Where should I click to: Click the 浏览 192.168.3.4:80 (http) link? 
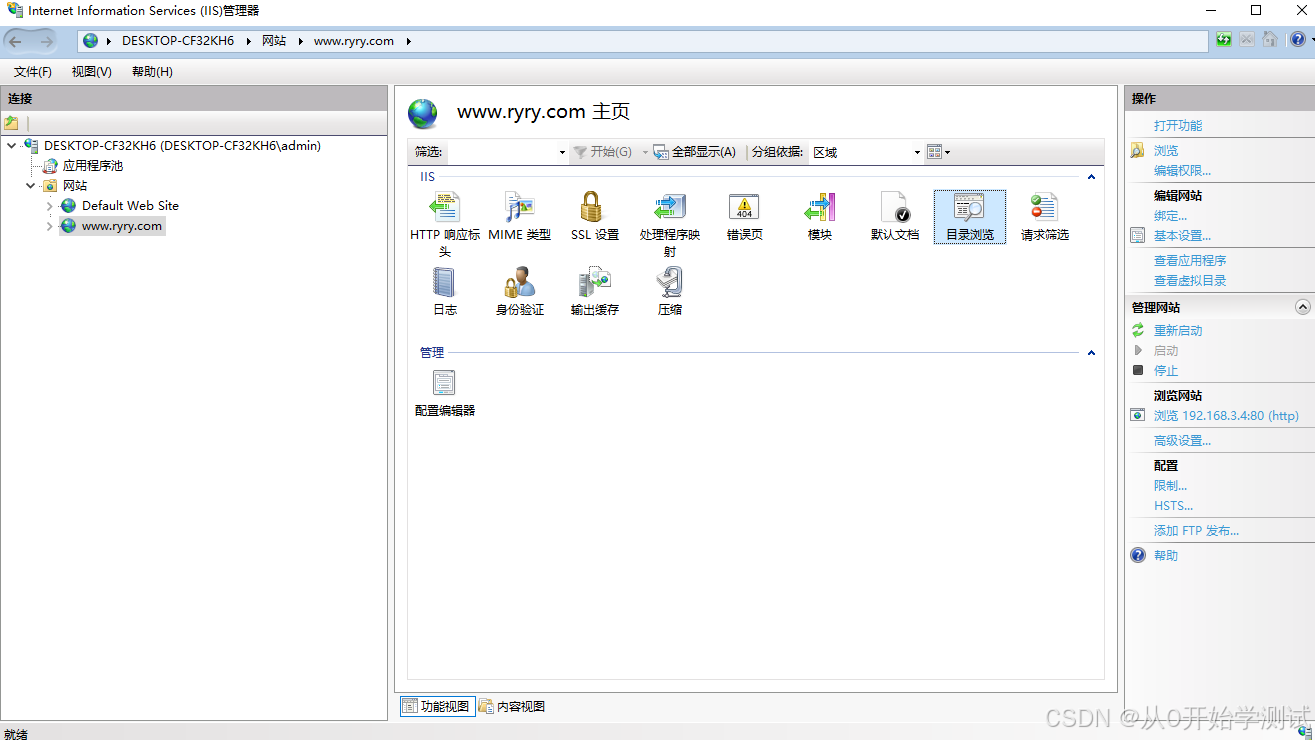click(1225, 415)
